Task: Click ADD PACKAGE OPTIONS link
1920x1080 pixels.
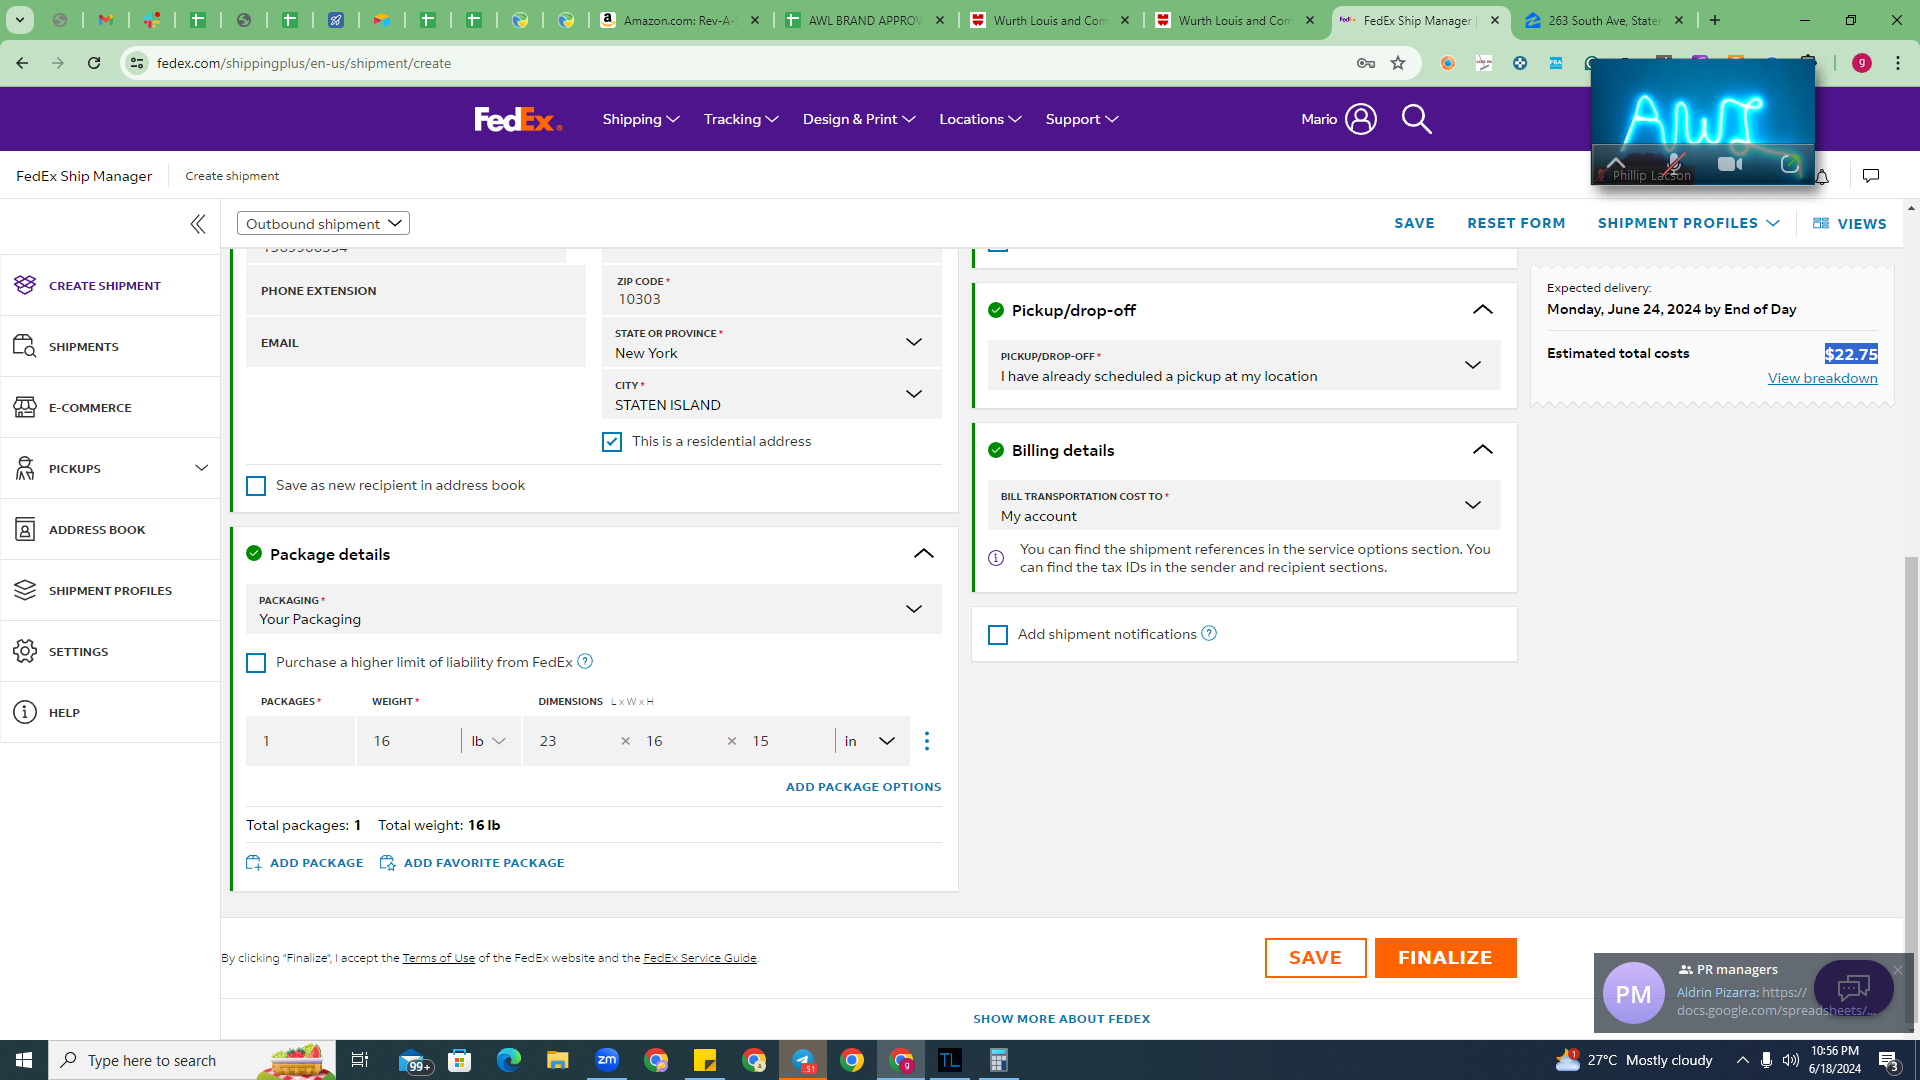Action: pyautogui.click(x=863, y=787)
